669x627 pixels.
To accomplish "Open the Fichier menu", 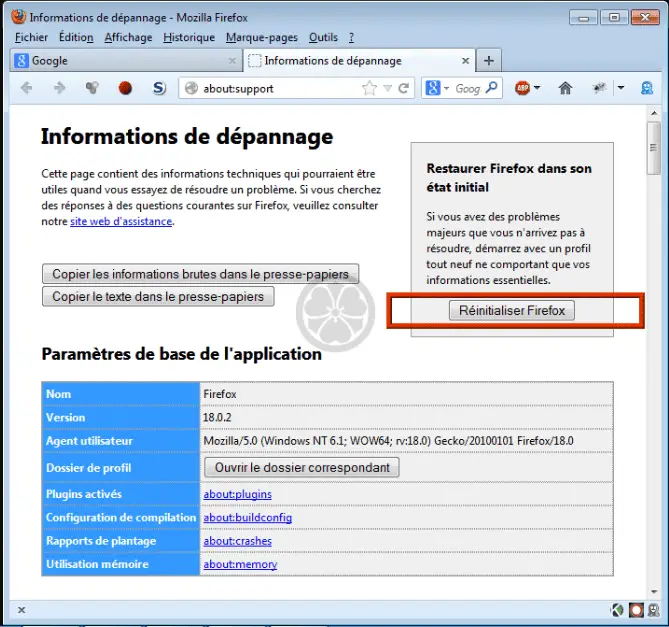I will 31,38.
